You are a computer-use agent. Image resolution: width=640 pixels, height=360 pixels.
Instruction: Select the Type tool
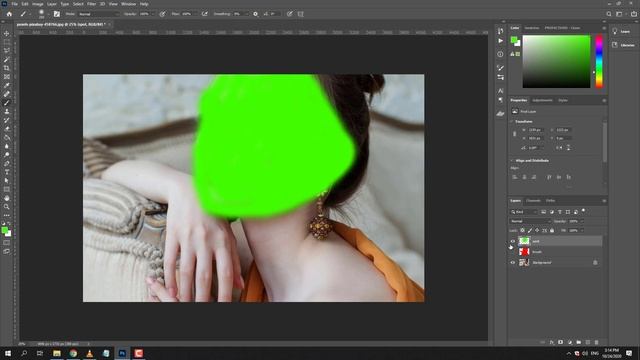[7, 172]
